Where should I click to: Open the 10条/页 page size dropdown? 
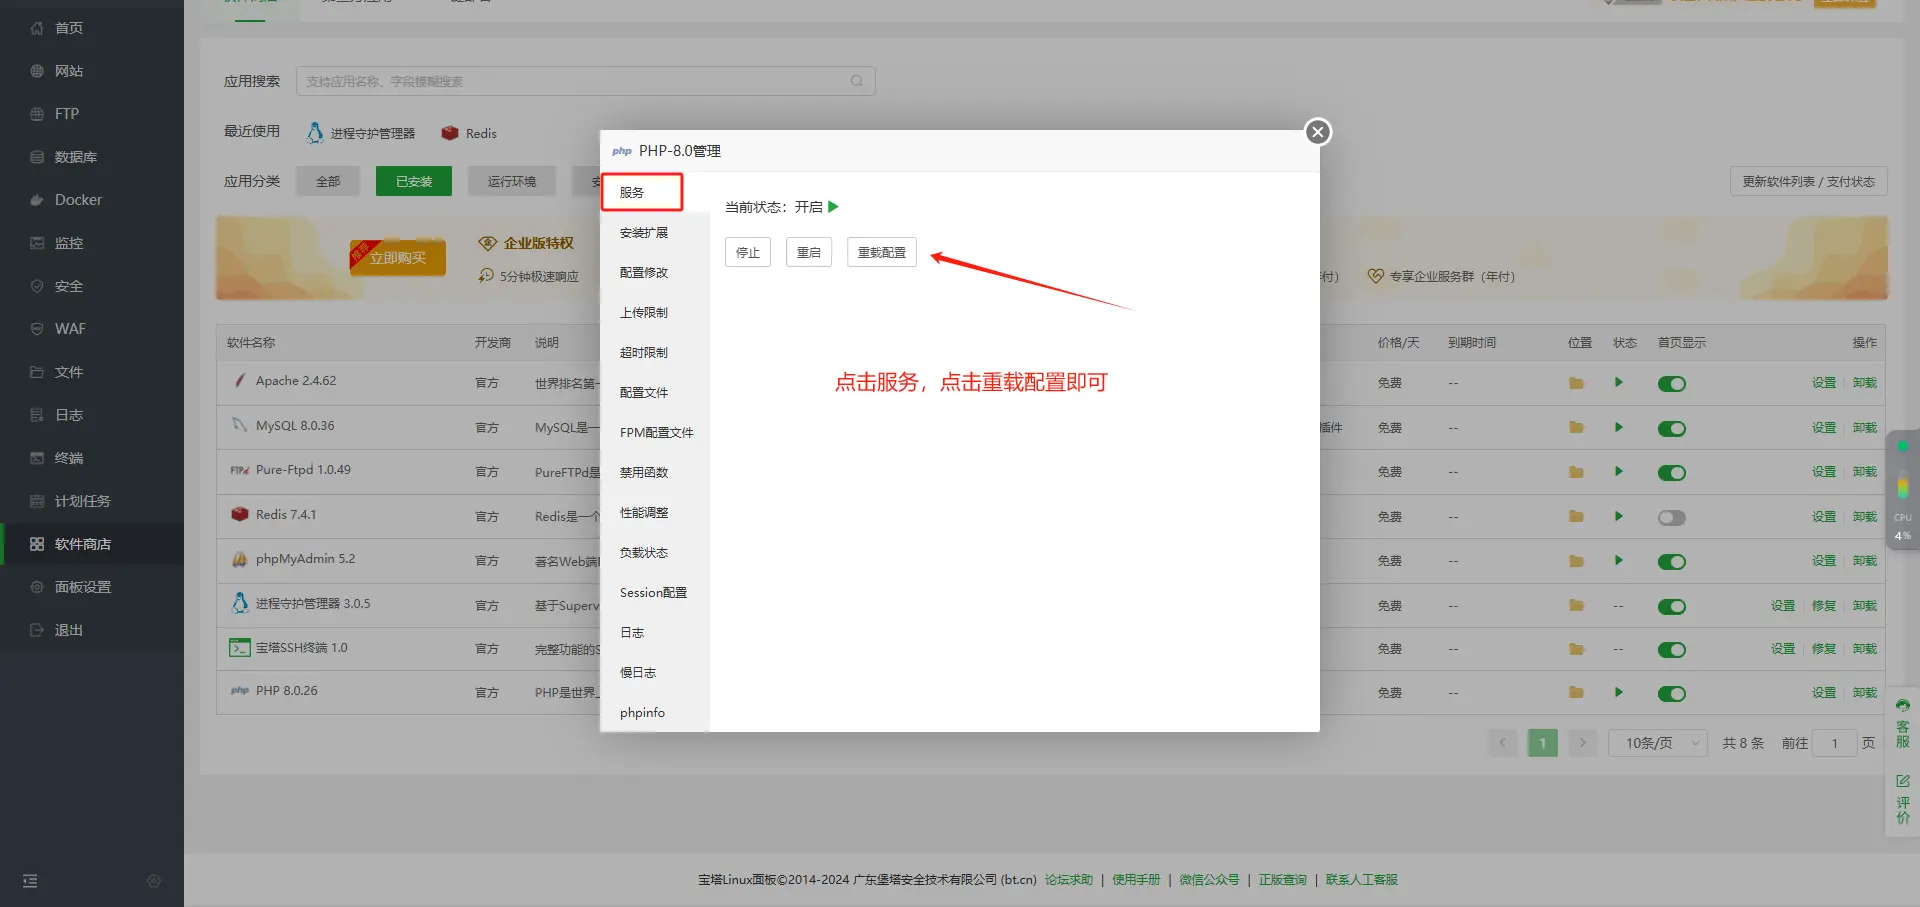pyautogui.click(x=1657, y=743)
